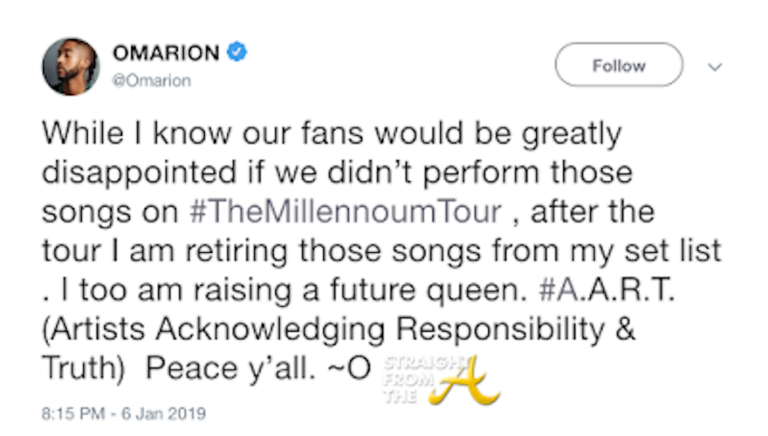
Task: Expand the chevron menu beside Follow
Action: click(x=714, y=67)
